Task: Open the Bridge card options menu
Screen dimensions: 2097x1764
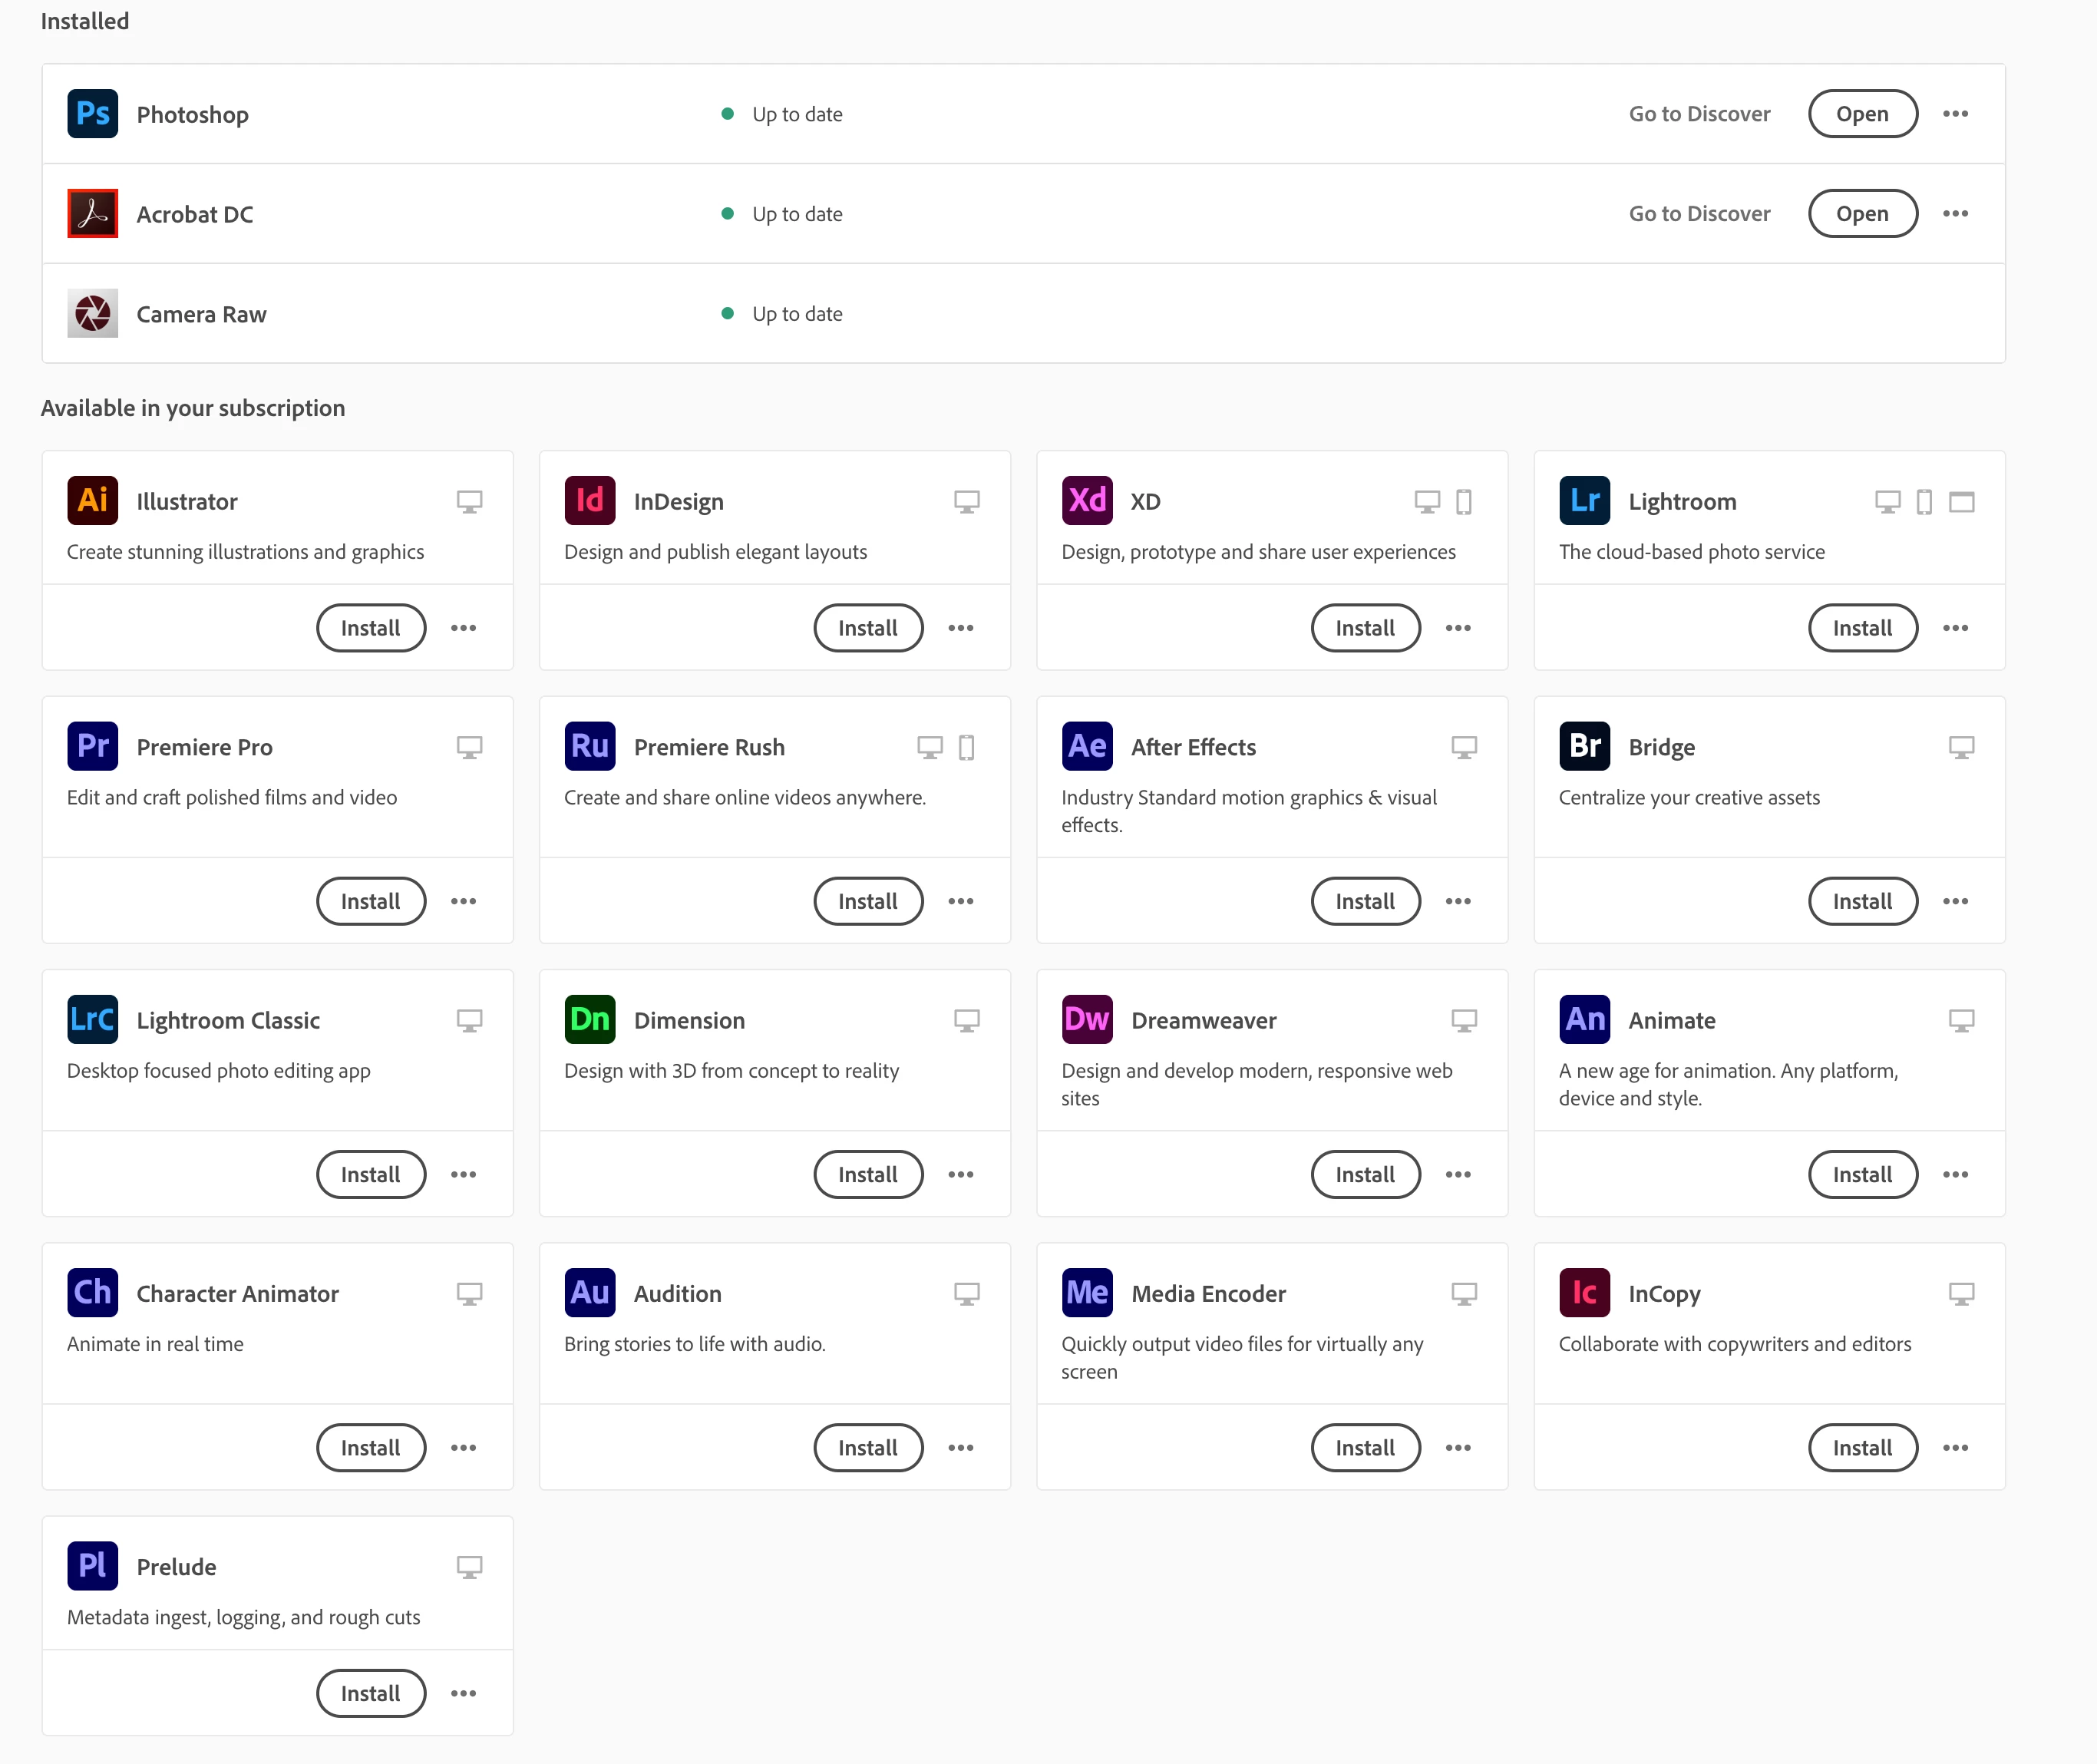Action: click(1955, 901)
